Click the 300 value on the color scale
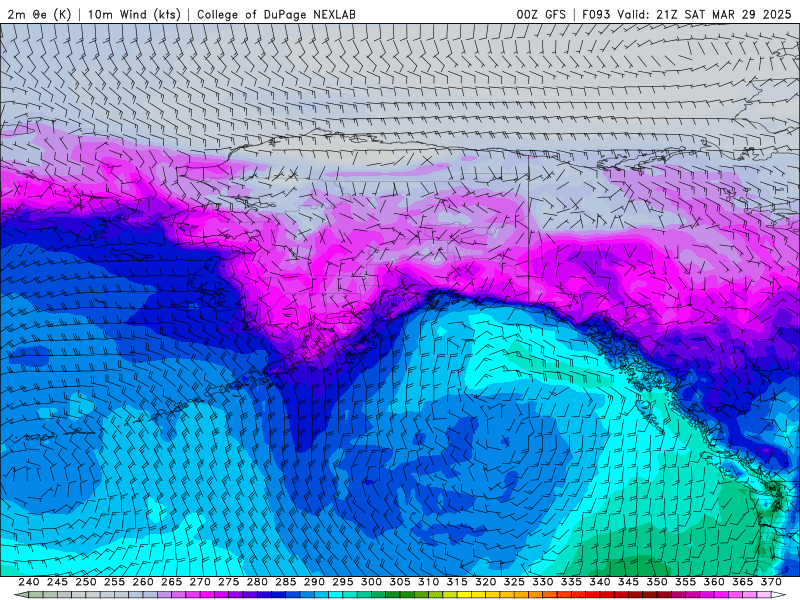 click(371, 582)
